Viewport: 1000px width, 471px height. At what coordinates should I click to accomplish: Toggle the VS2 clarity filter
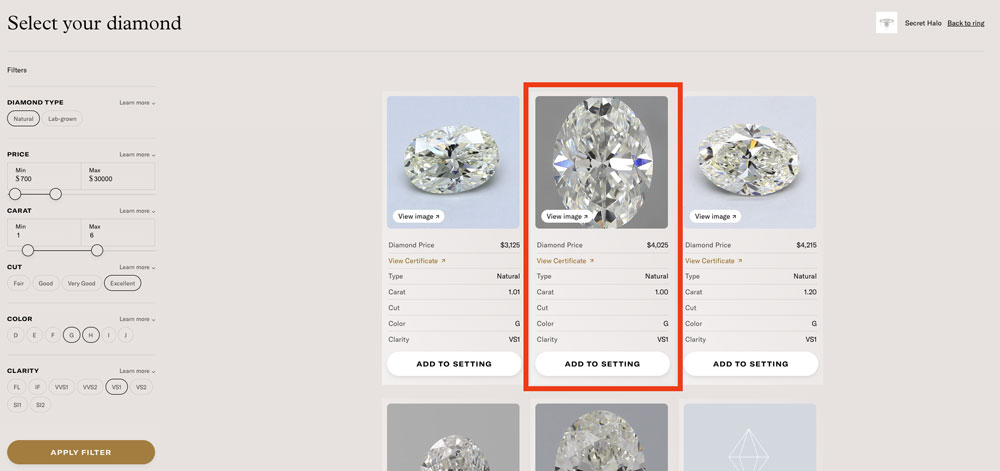(x=142, y=387)
